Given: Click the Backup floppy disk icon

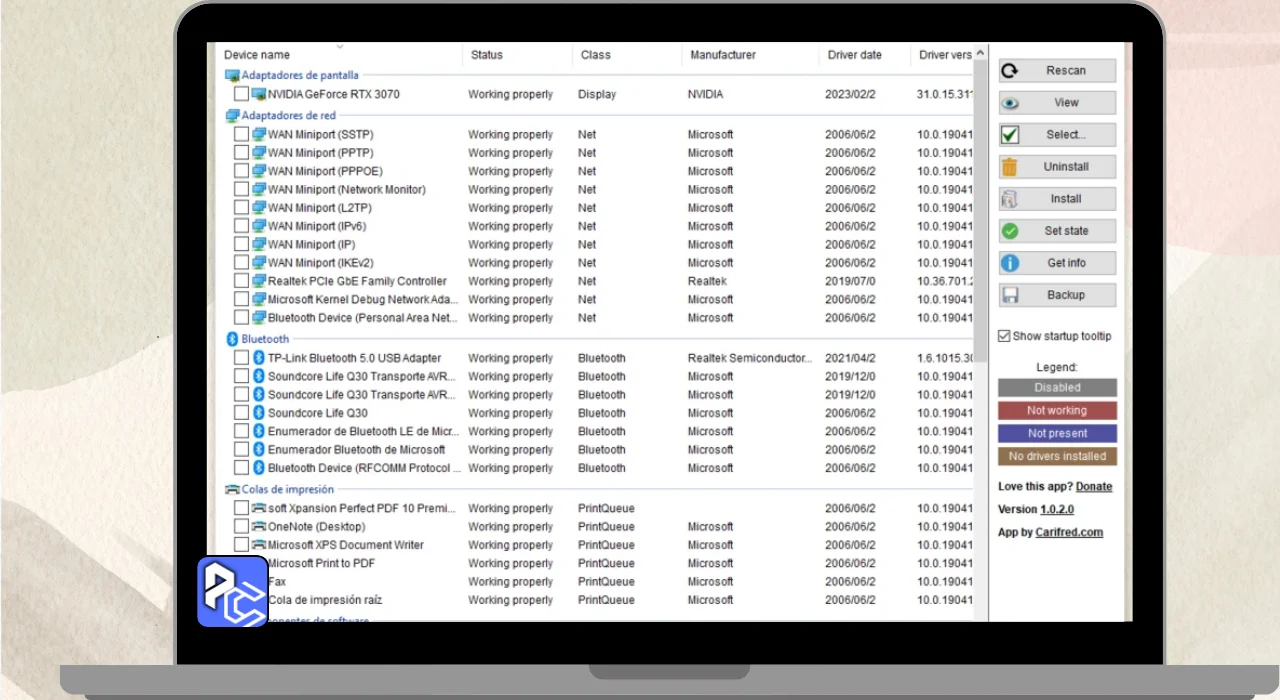Looking at the screenshot, I should pyautogui.click(x=1010, y=295).
